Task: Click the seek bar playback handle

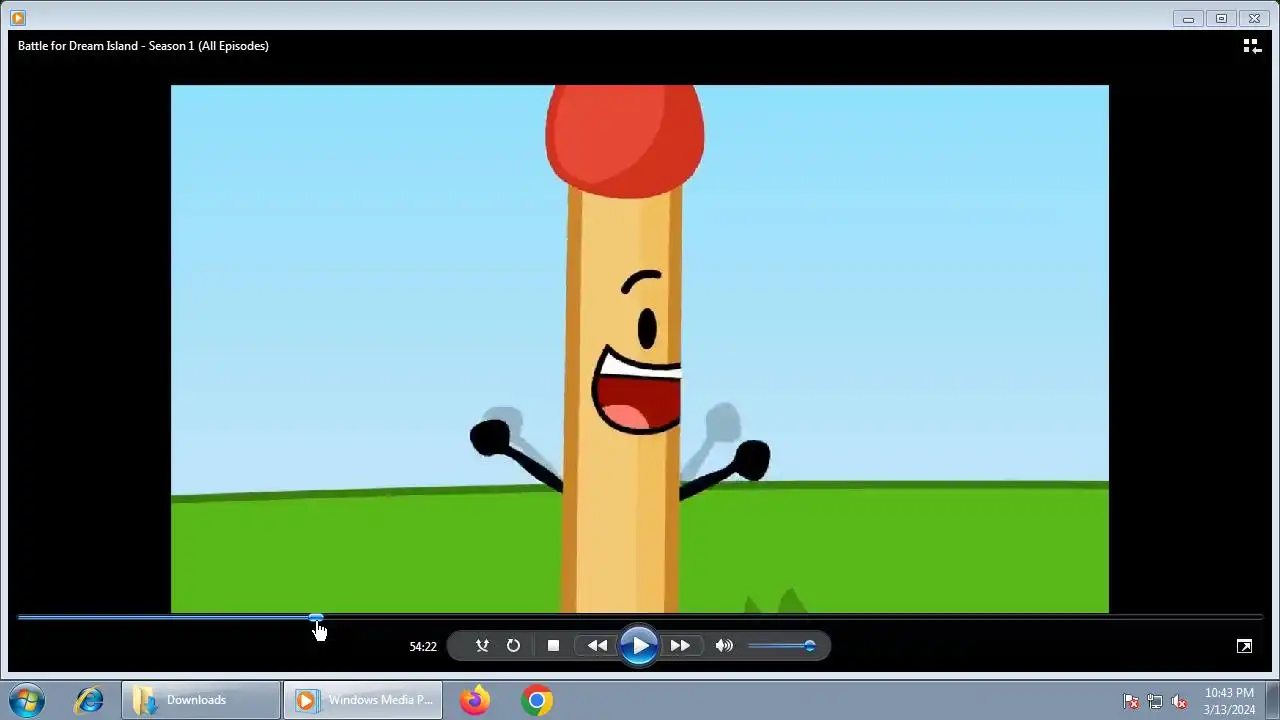Action: 316,618
